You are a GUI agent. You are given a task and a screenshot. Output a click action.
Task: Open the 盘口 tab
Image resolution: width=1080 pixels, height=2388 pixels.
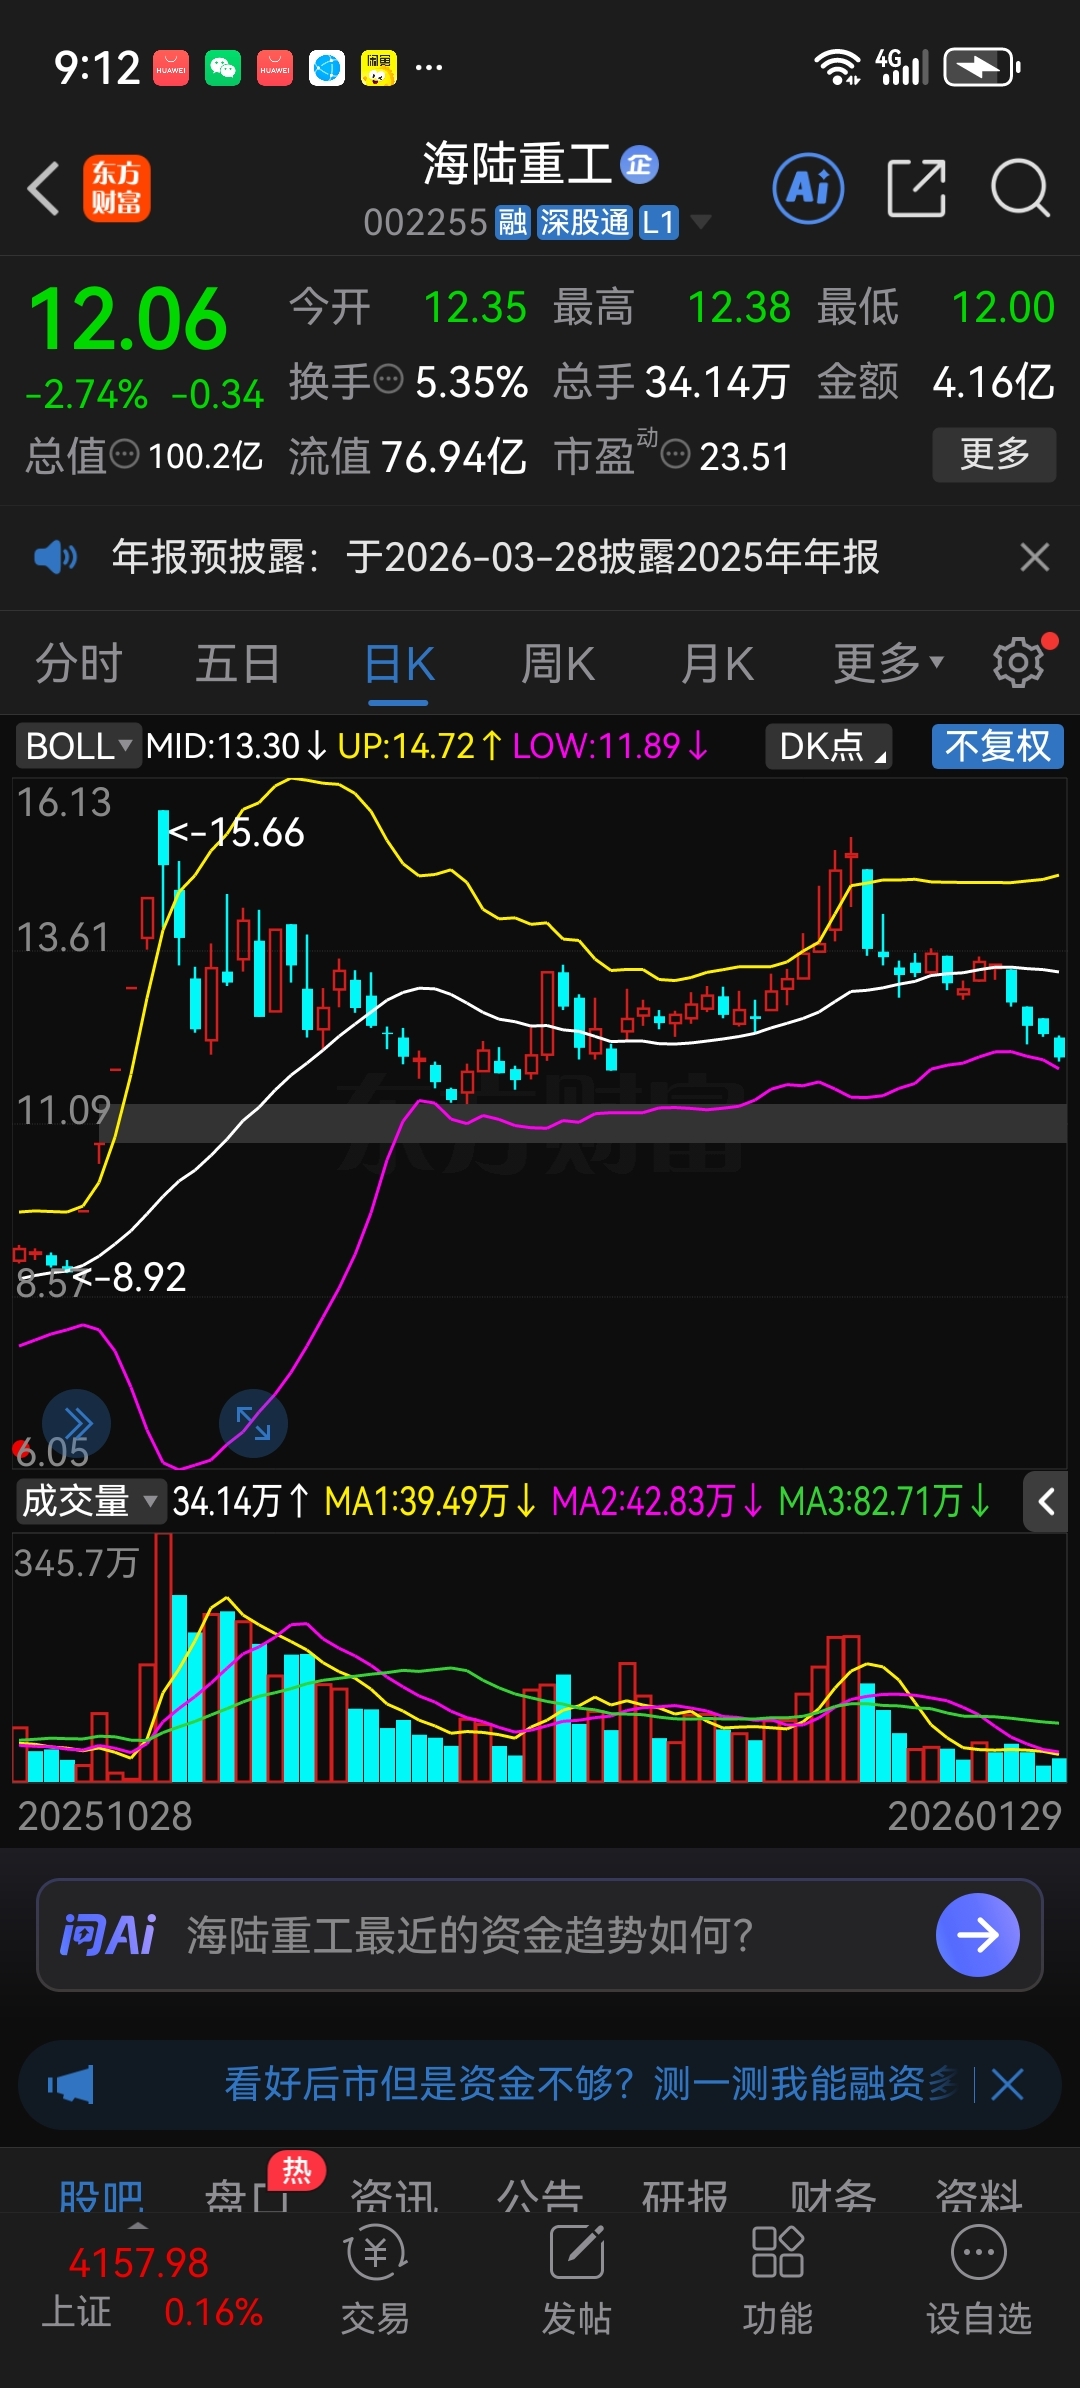[247, 2195]
